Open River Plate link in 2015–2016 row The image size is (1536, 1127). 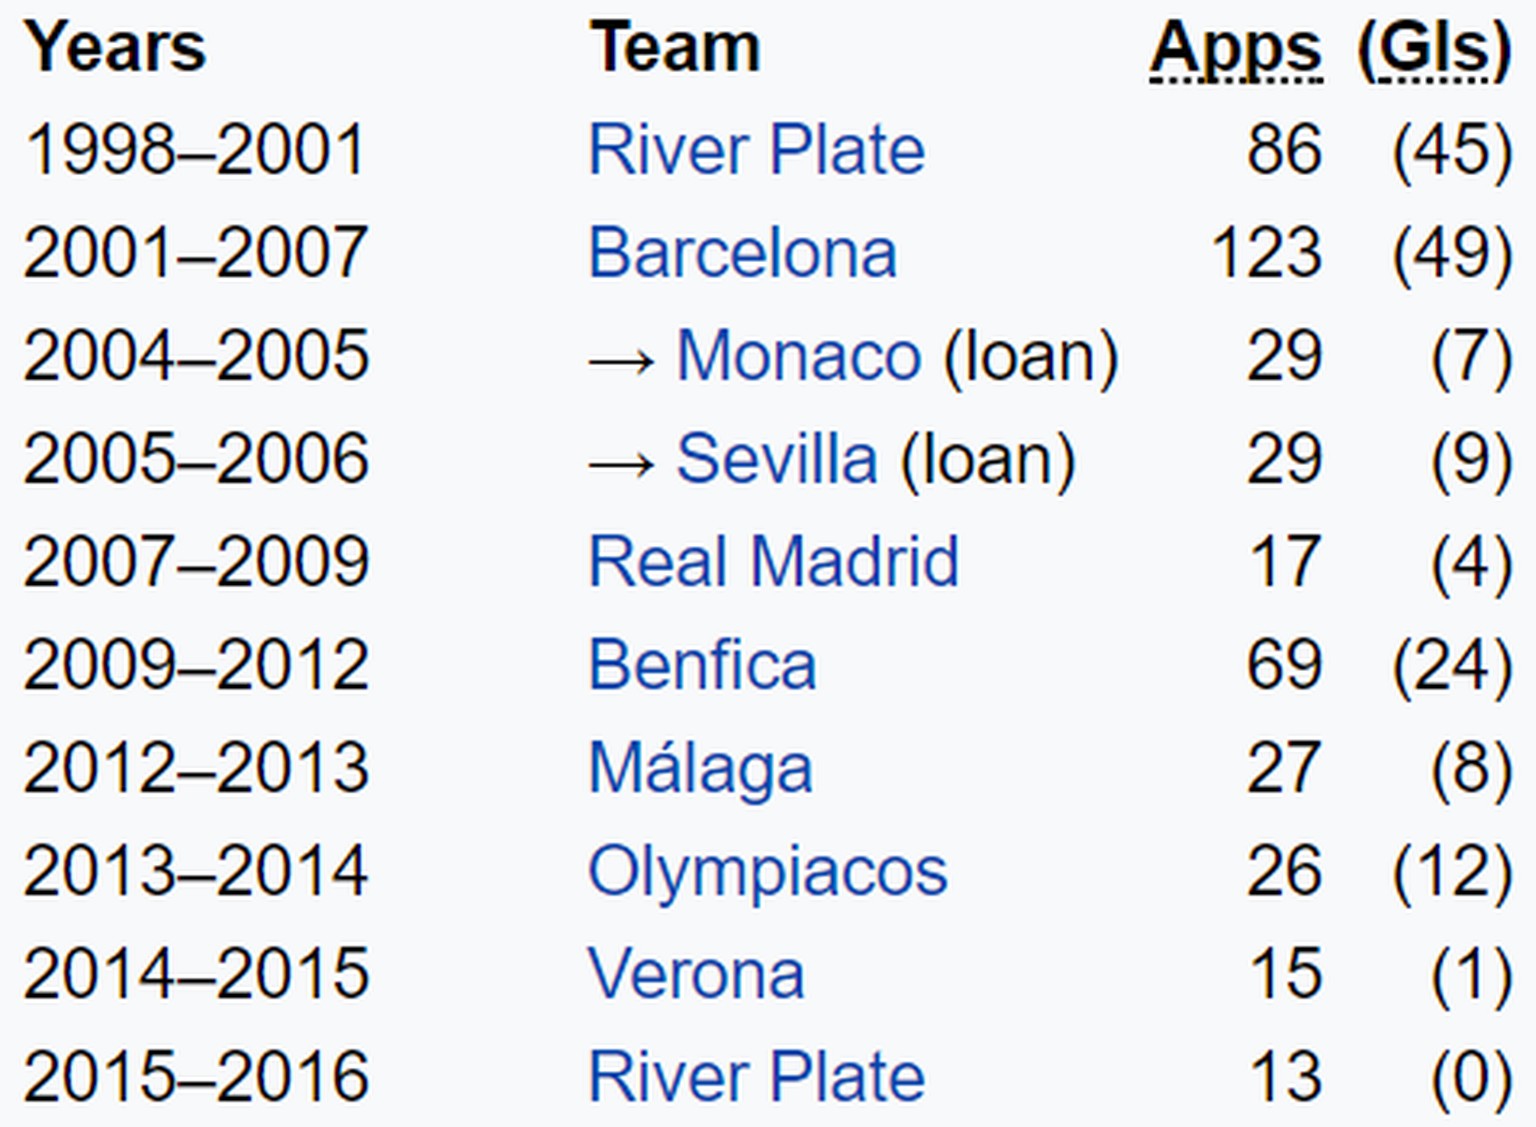click(x=756, y=1077)
